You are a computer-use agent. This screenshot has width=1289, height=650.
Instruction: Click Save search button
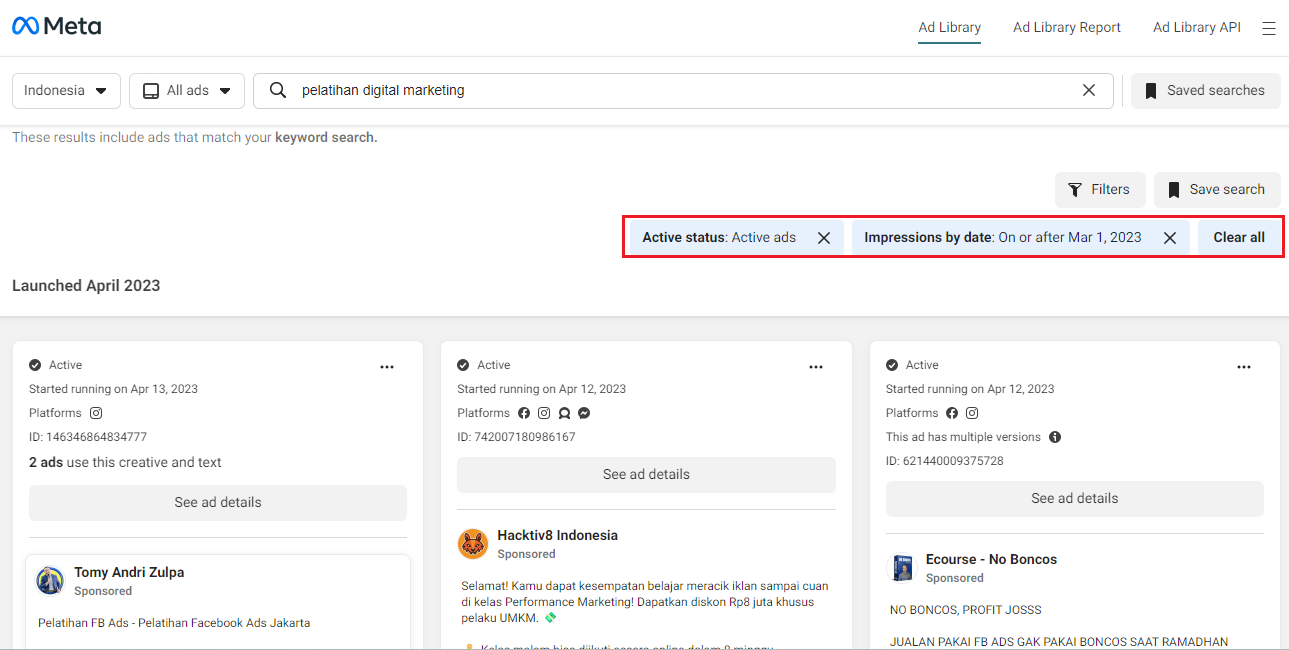[x=1217, y=189]
